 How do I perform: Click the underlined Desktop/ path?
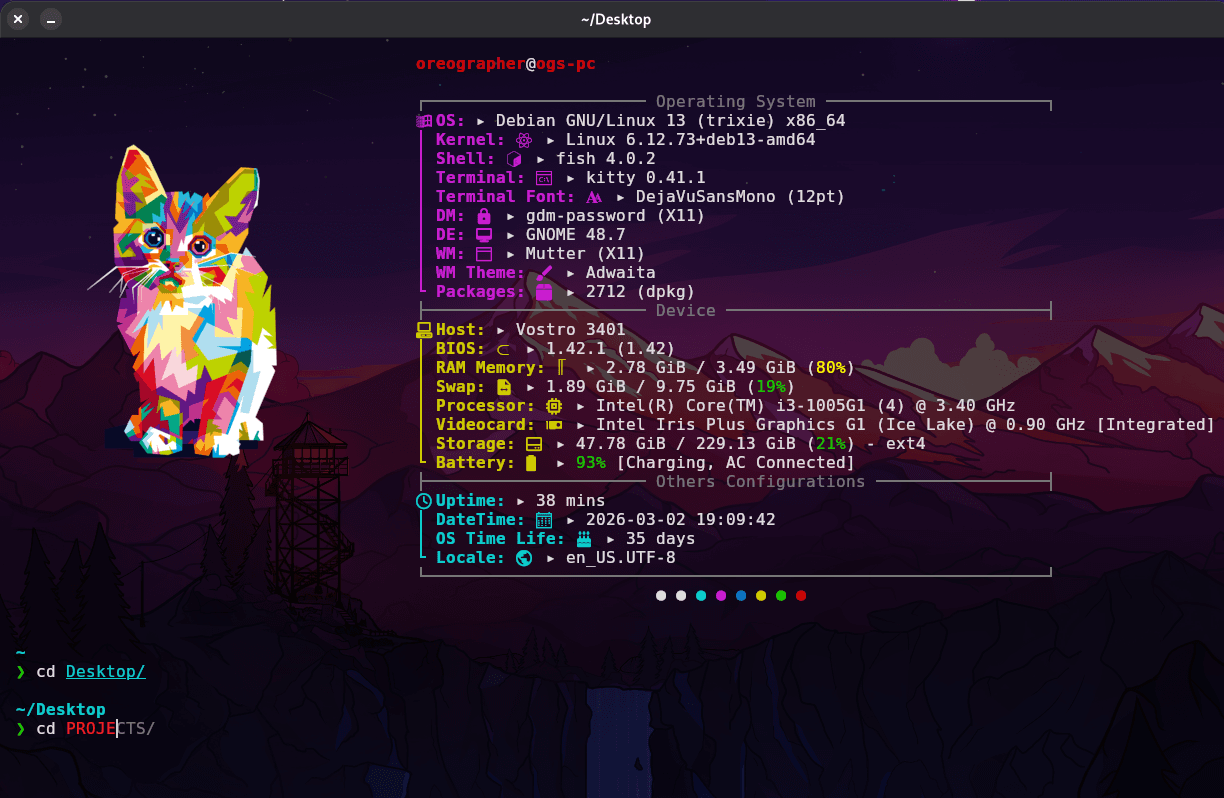click(105, 671)
